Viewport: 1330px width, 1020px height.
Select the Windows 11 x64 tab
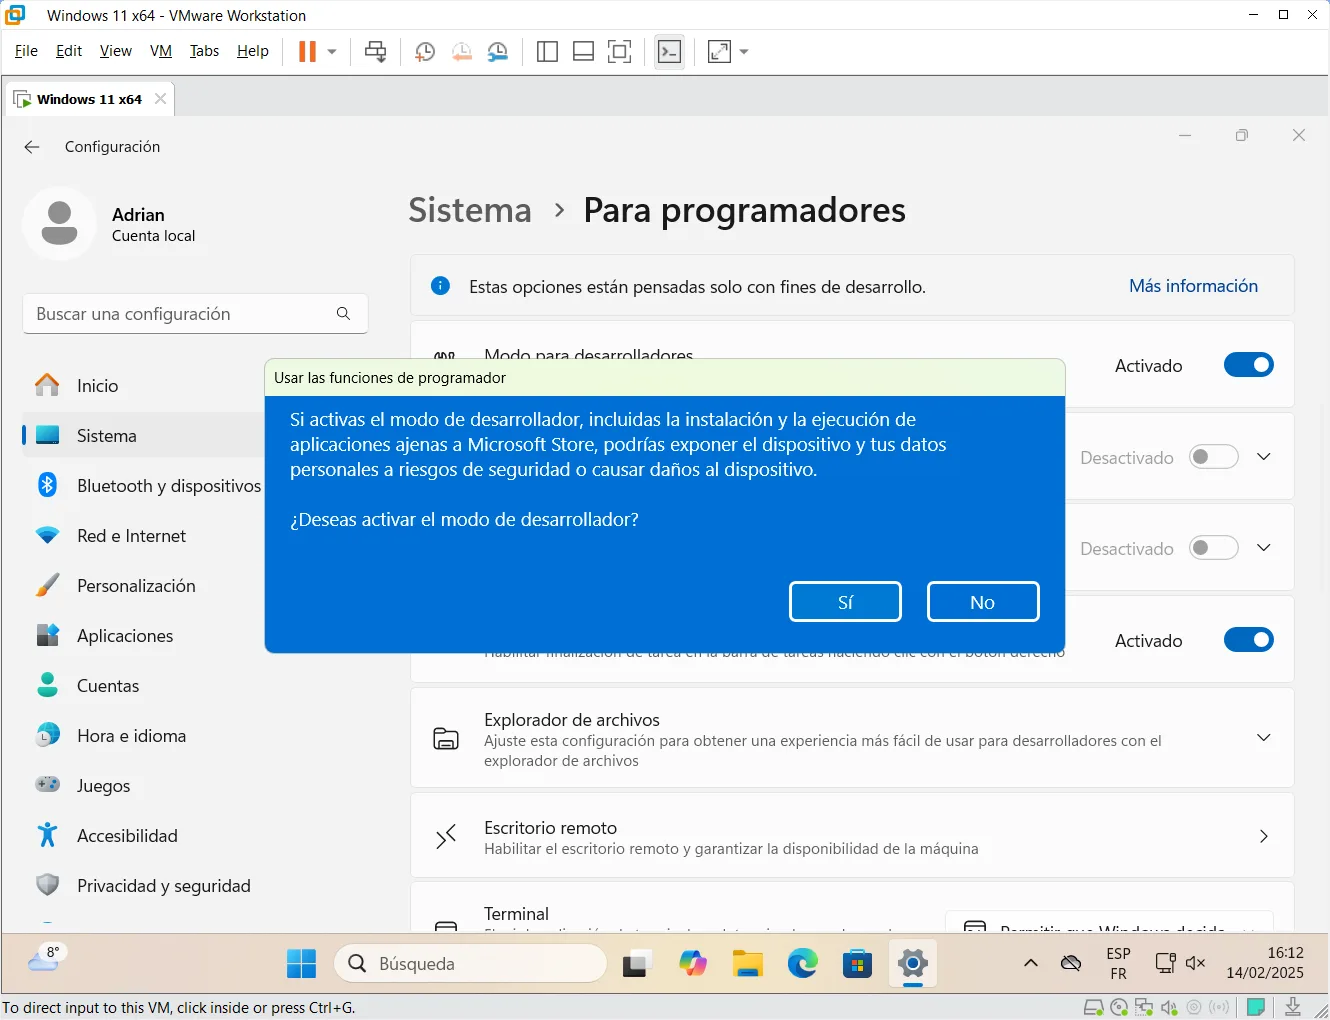pos(89,98)
